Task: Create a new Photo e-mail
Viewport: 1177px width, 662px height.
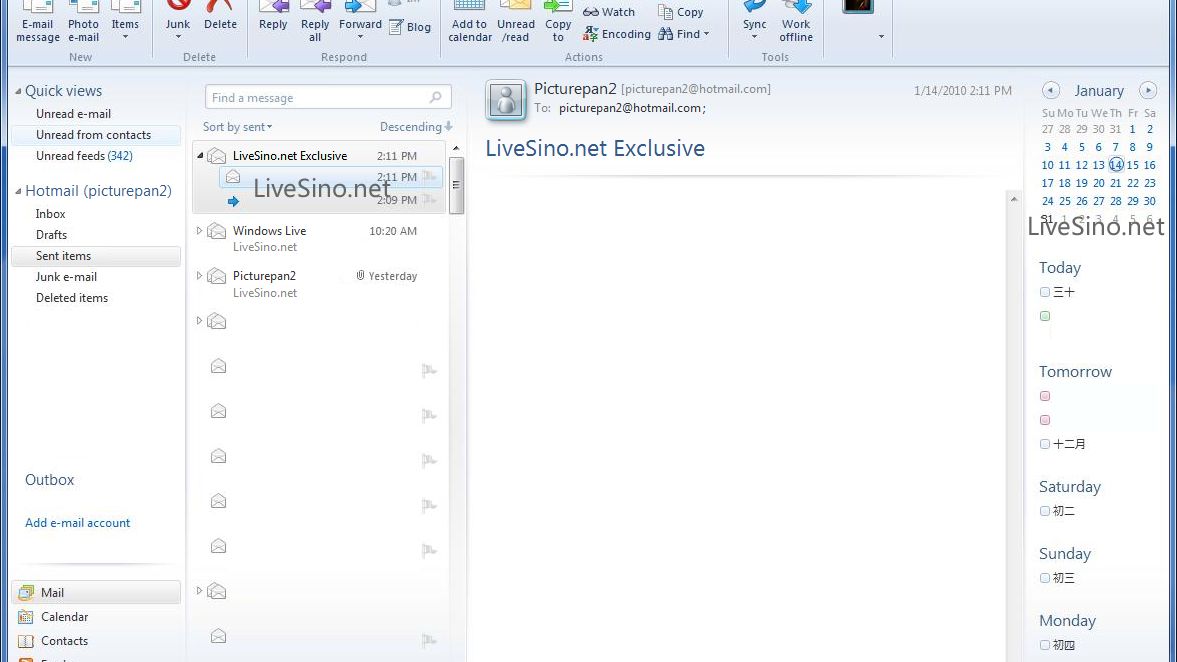Action: [83, 22]
